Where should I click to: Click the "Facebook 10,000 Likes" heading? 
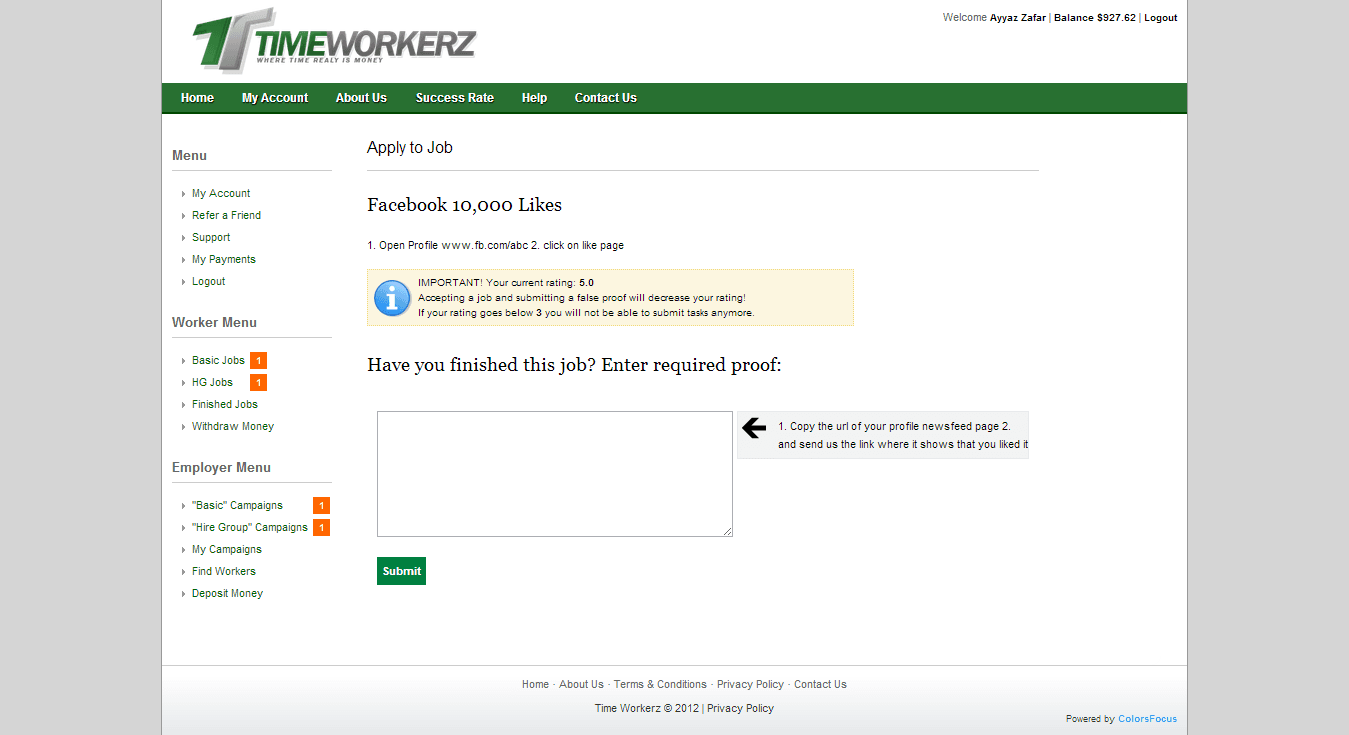(464, 205)
